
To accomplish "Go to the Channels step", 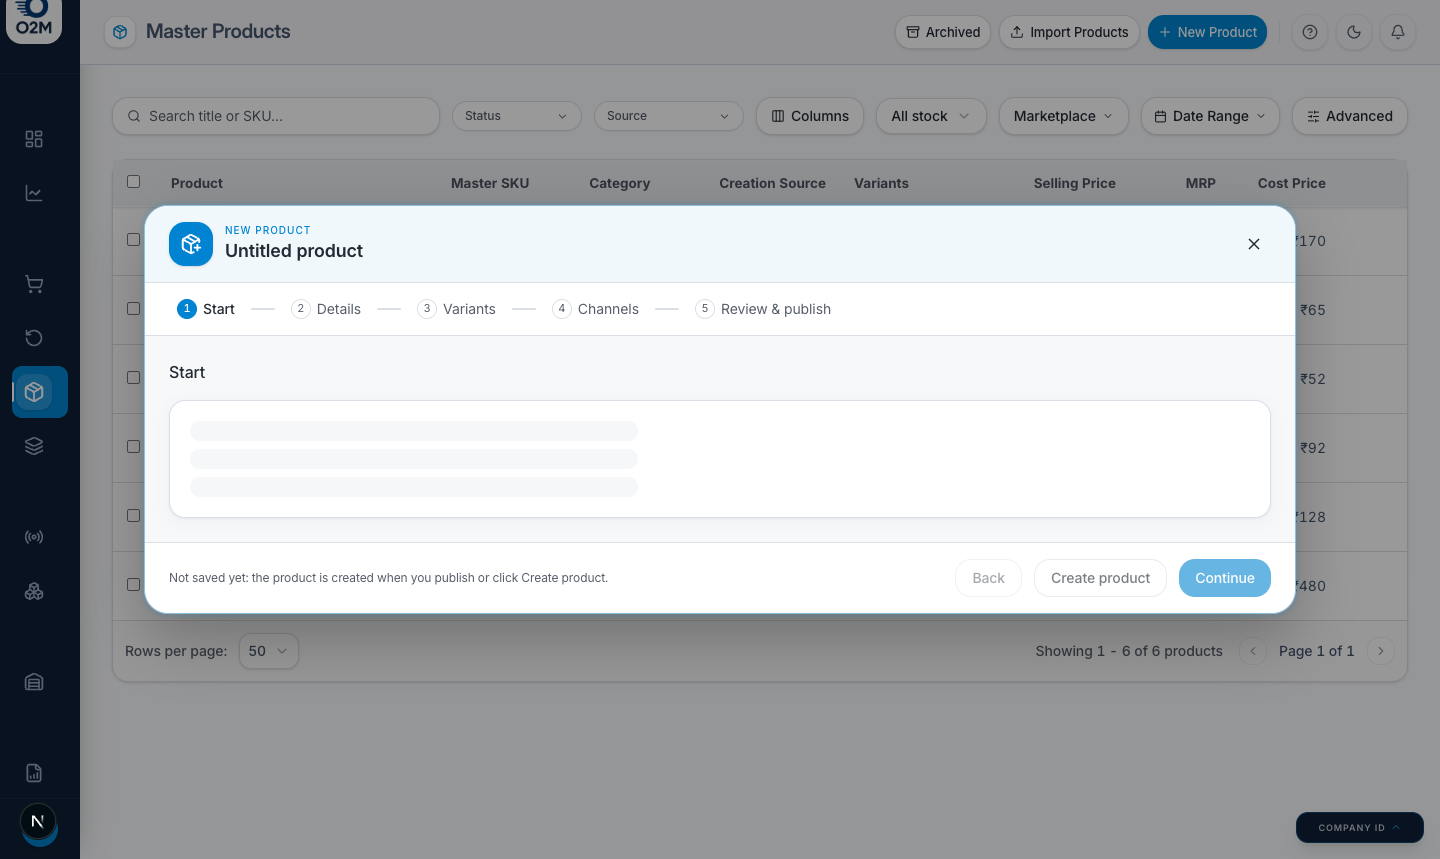I will pyautogui.click(x=596, y=309).
